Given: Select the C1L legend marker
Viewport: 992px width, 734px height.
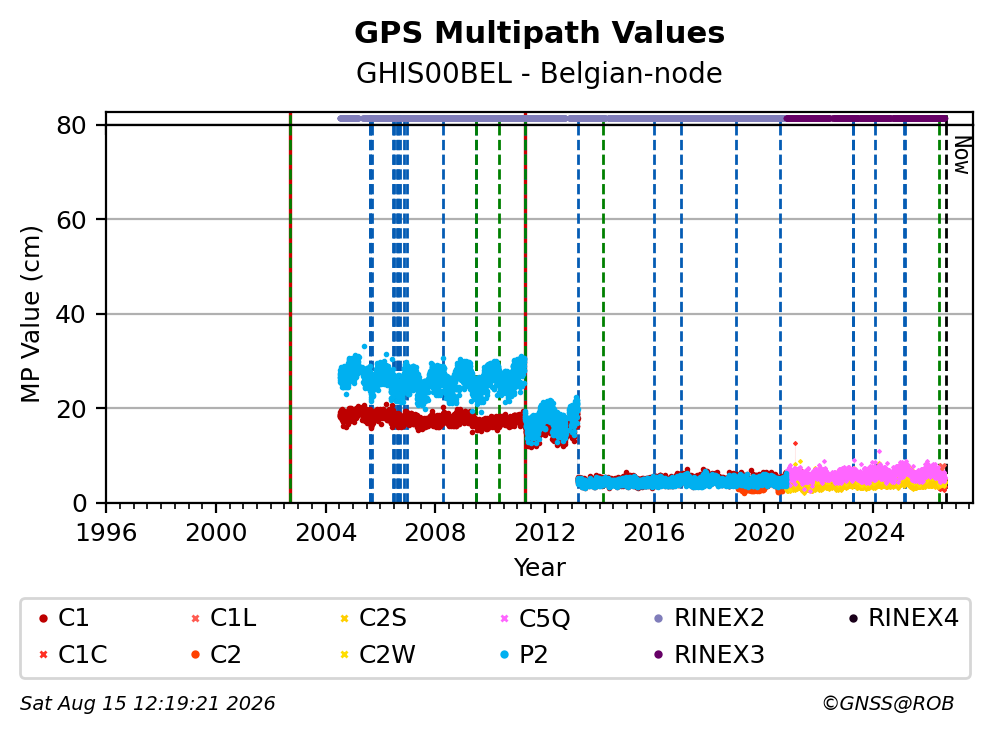Looking at the screenshot, I should [x=195, y=618].
